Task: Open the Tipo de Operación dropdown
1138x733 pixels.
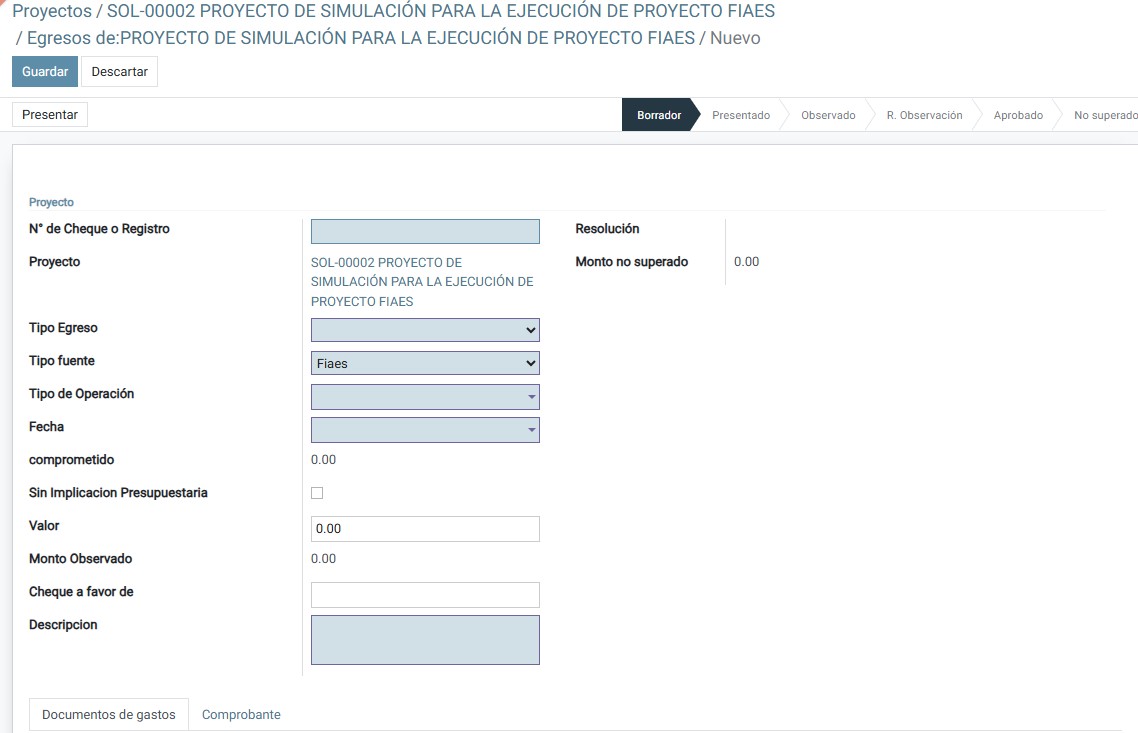Action: coord(425,397)
